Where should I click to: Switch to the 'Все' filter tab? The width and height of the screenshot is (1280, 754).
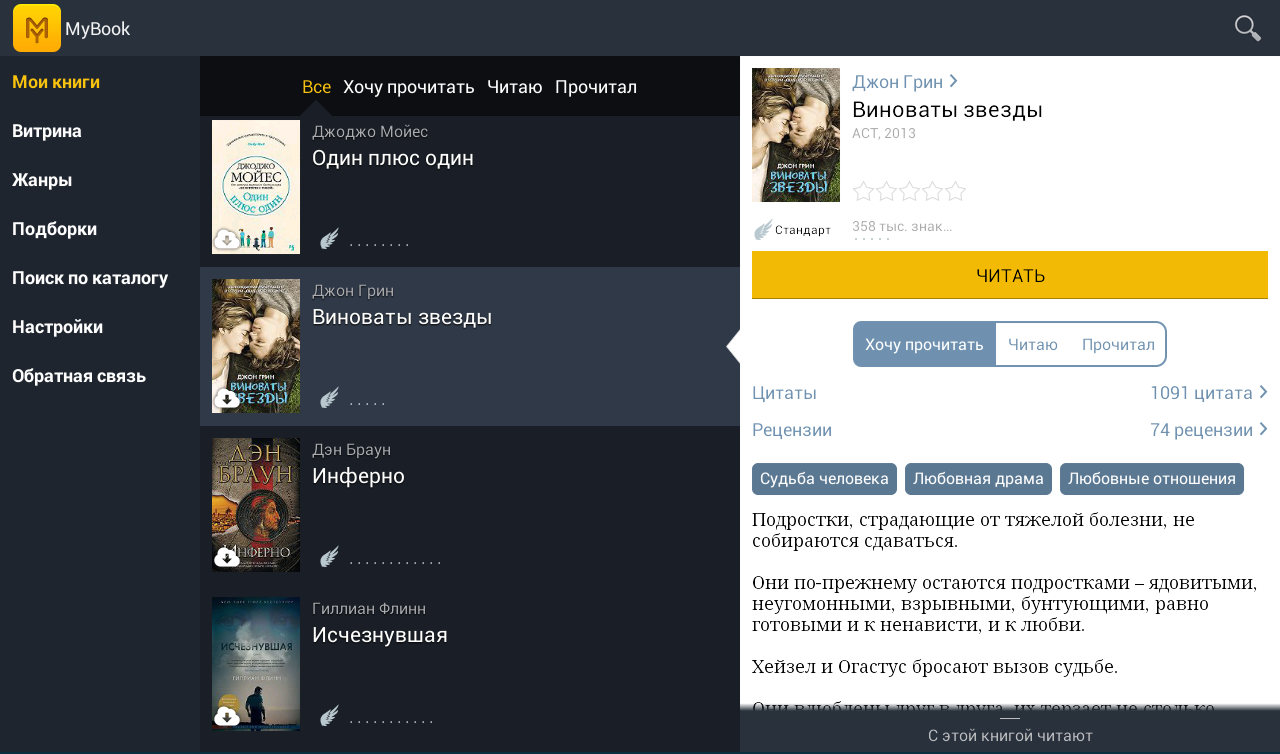click(x=316, y=86)
